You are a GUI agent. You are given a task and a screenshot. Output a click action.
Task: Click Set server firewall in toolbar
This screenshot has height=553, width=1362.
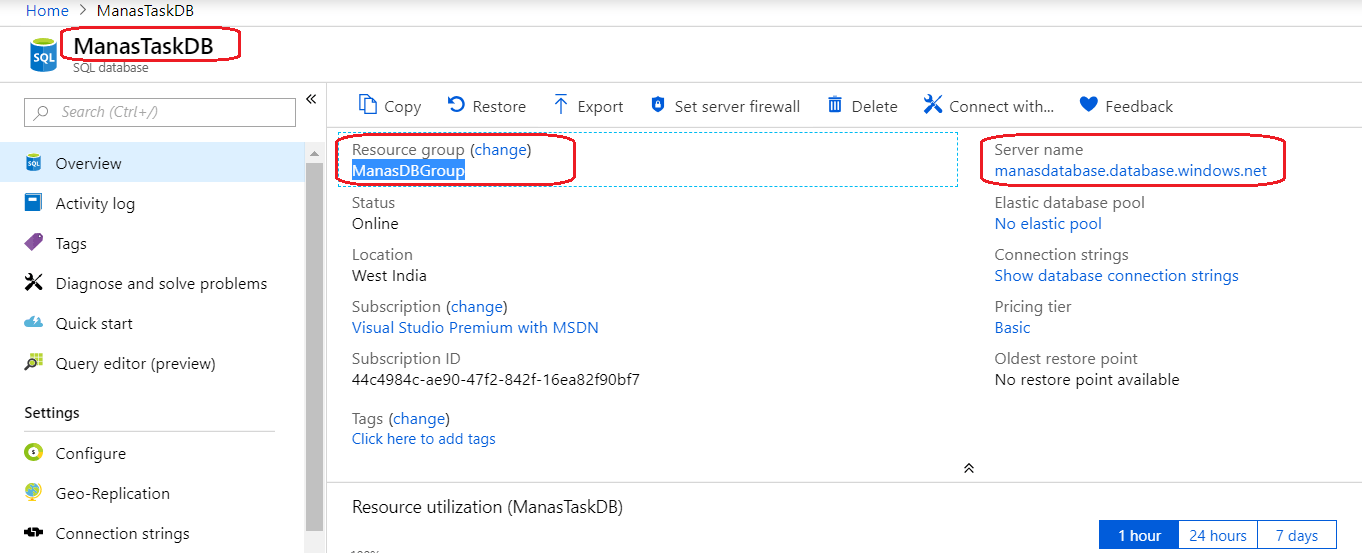pos(737,106)
